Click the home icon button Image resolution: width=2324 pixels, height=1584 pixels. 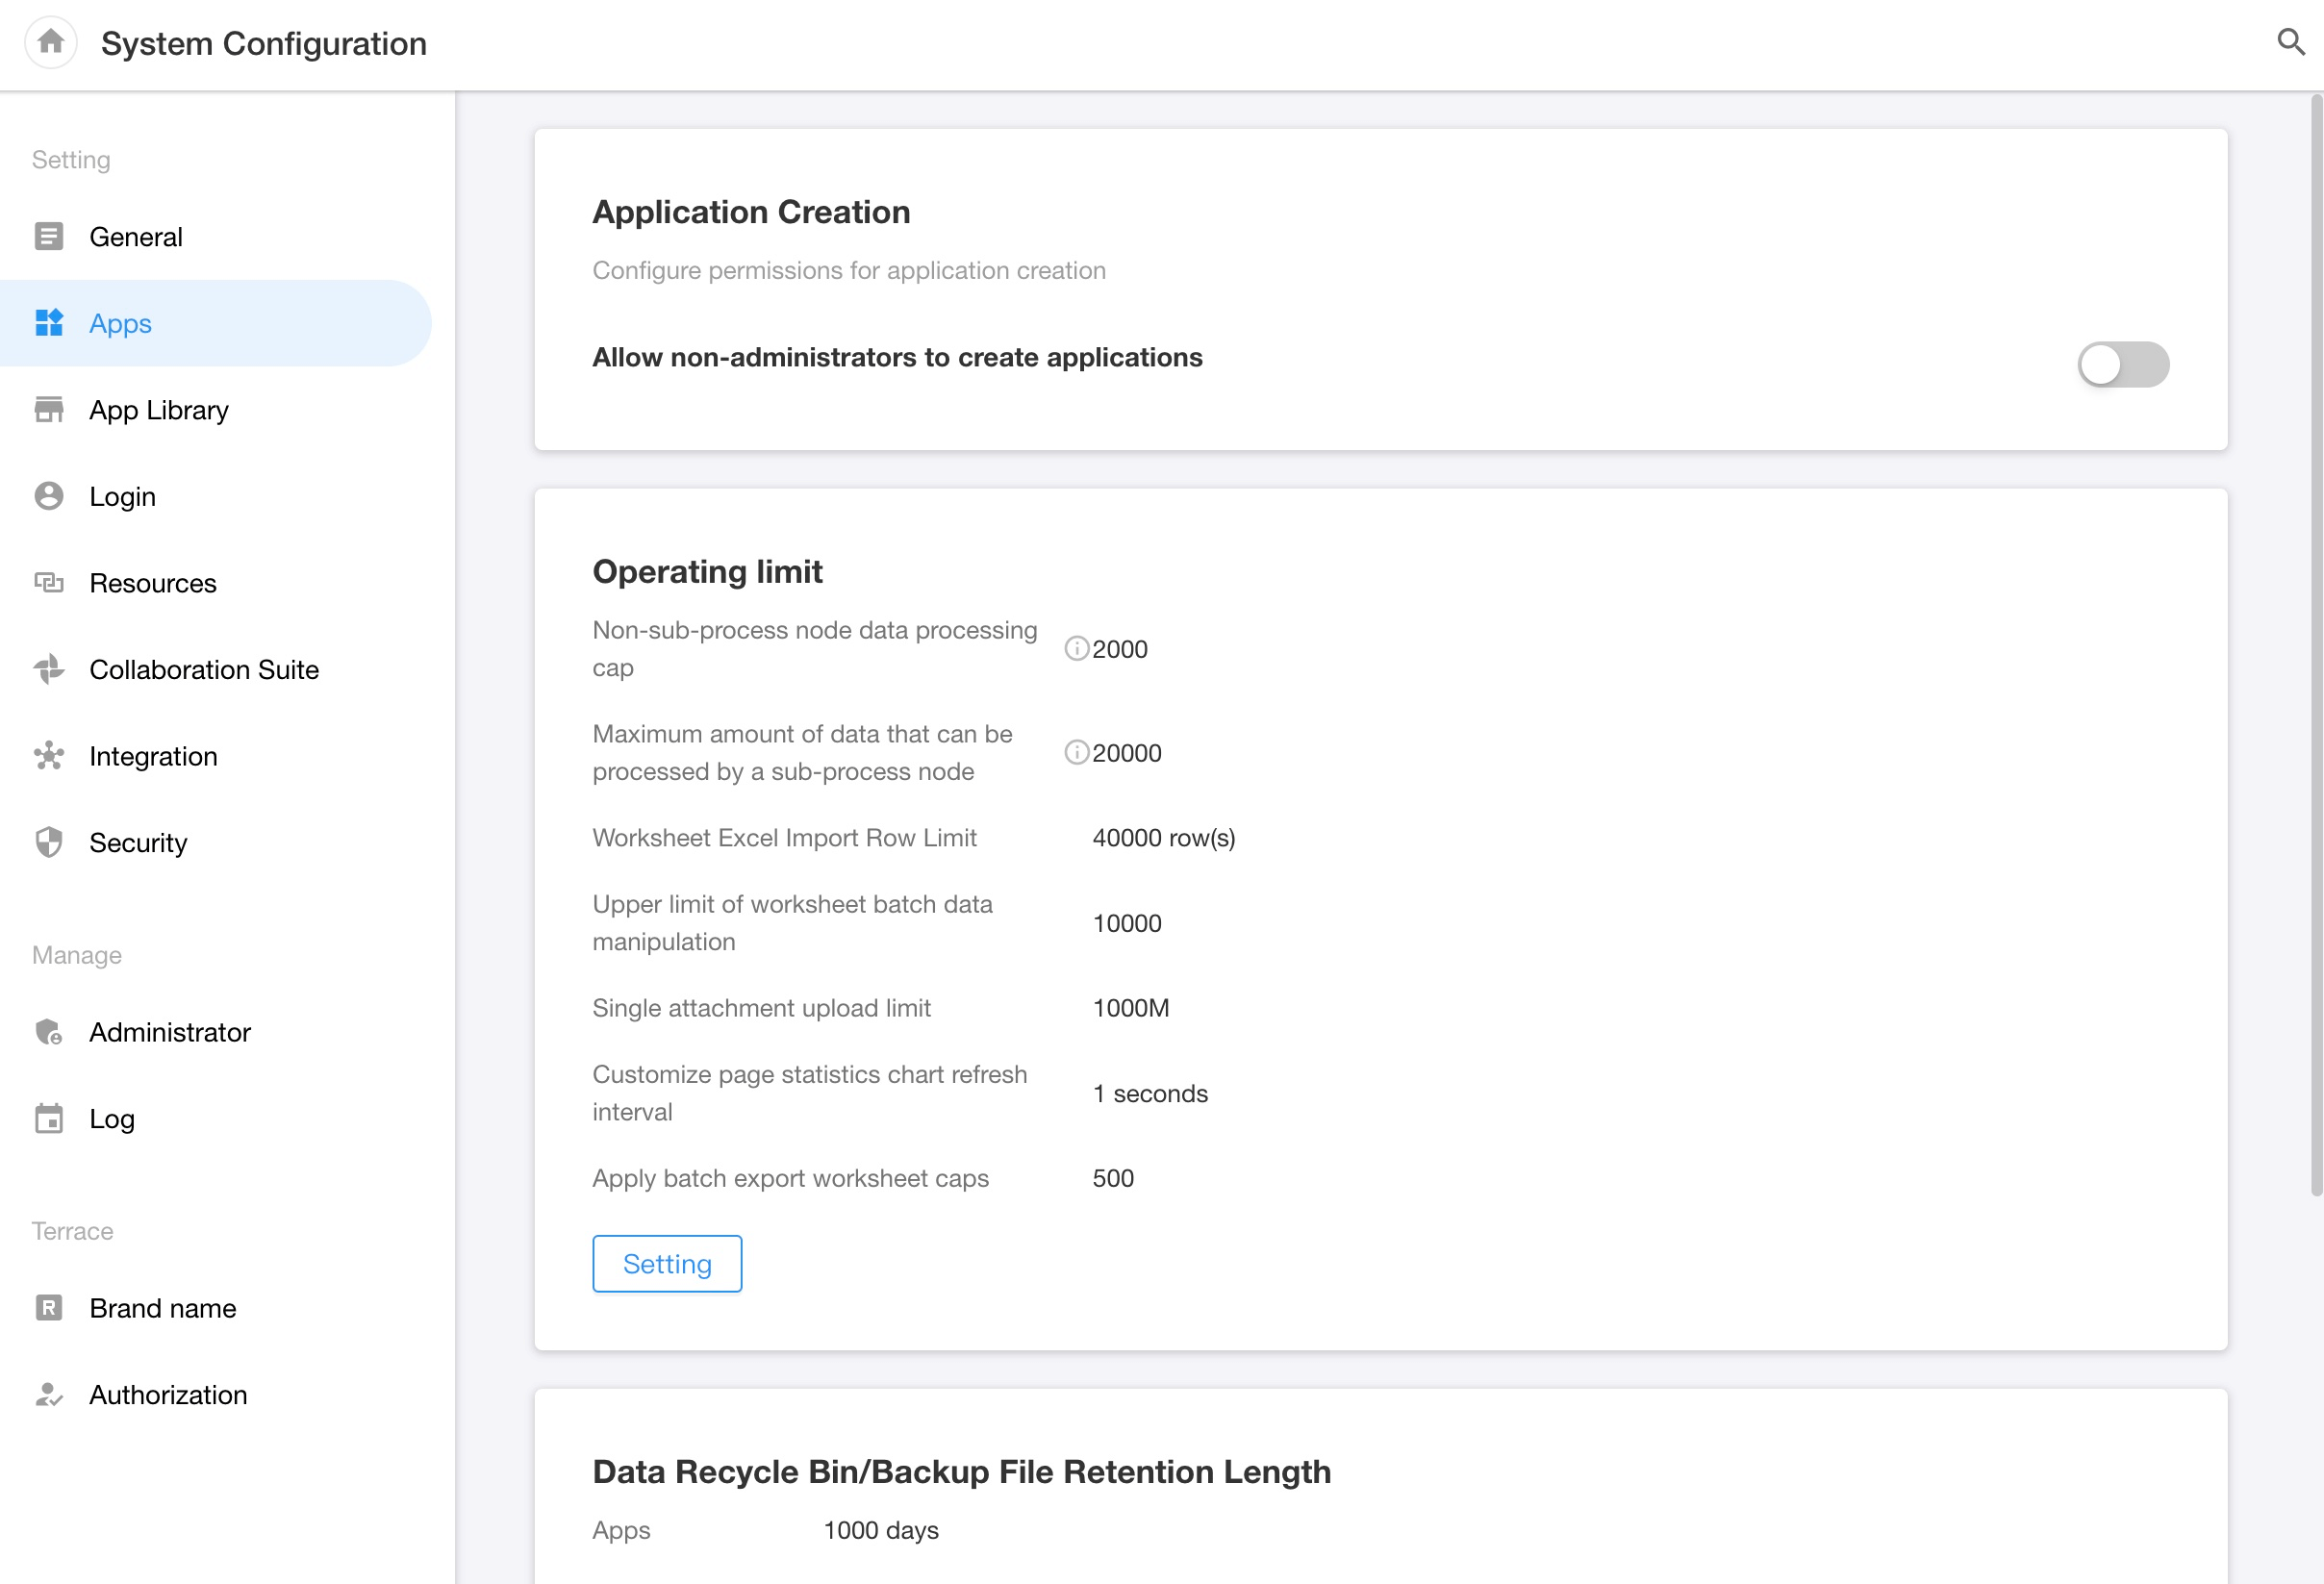[50, 43]
